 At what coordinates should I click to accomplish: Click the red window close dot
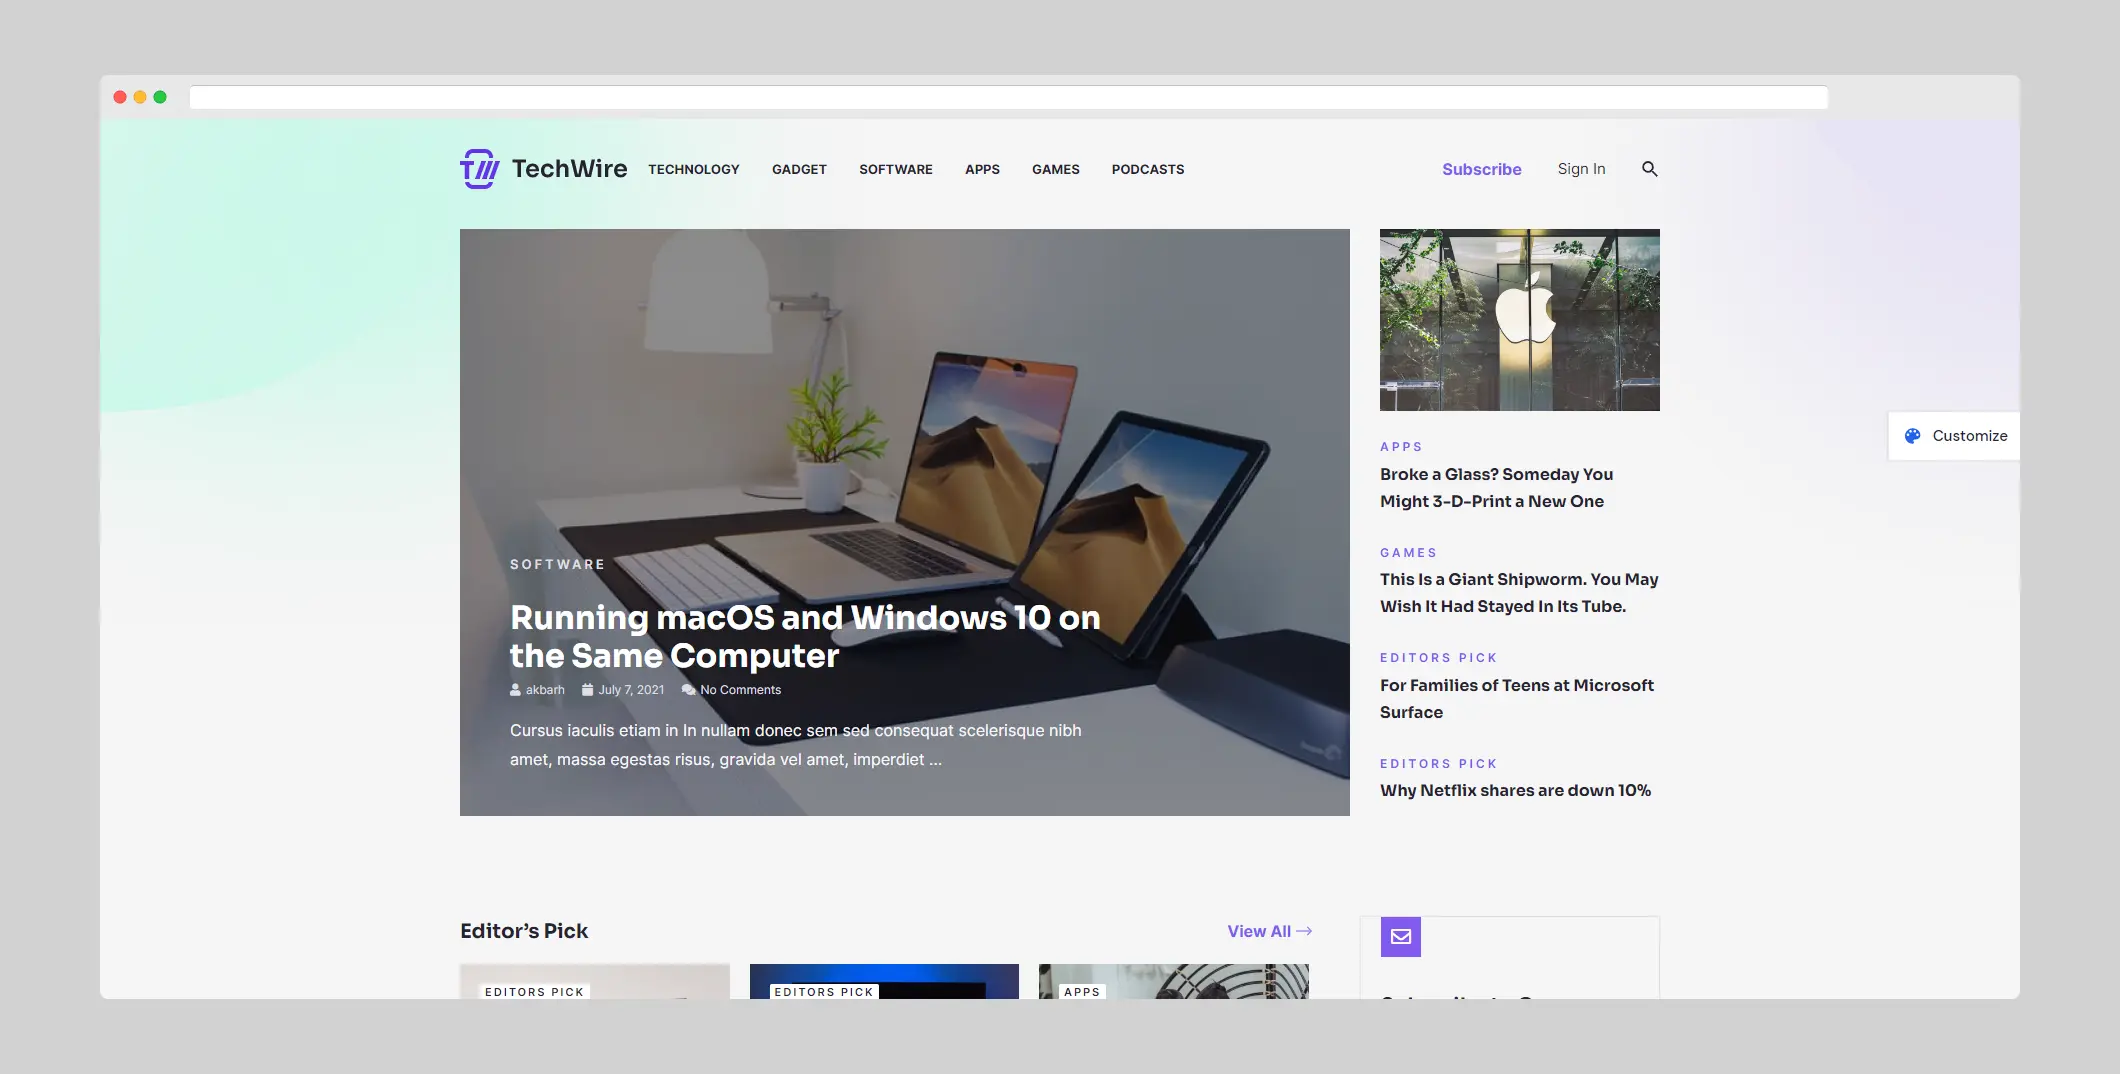[x=120, y=97]
